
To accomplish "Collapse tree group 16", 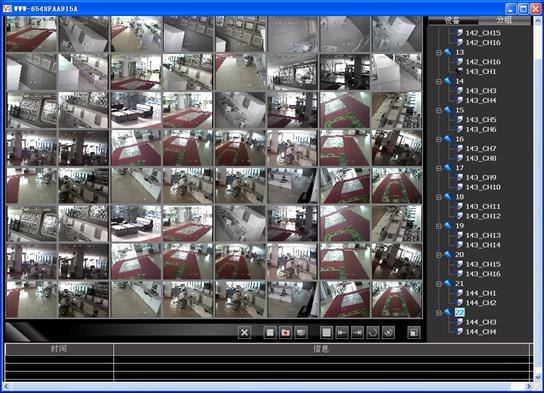I will point(439,139).
